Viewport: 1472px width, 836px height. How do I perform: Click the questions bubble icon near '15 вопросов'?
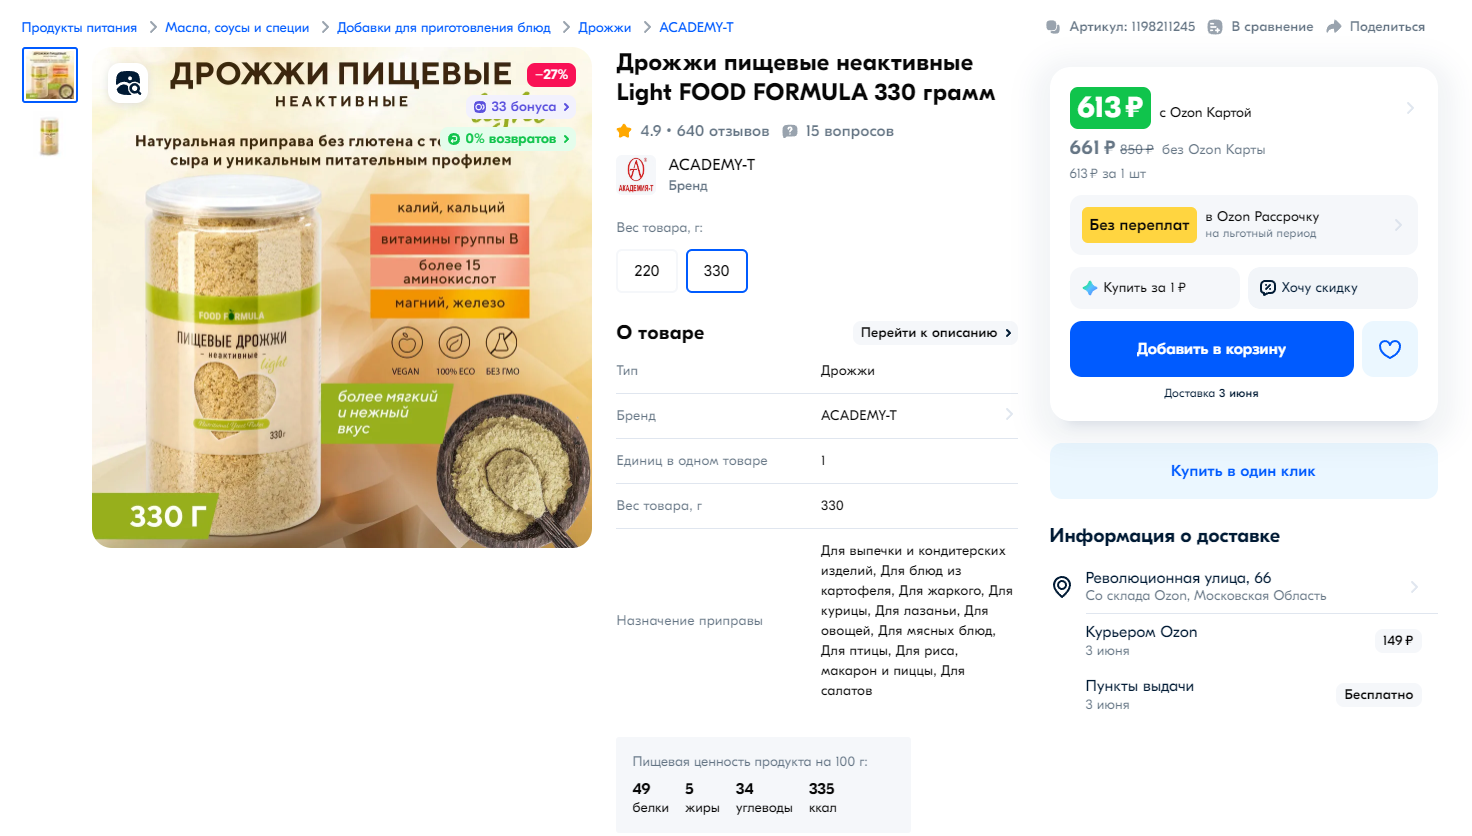coord(790,131)
